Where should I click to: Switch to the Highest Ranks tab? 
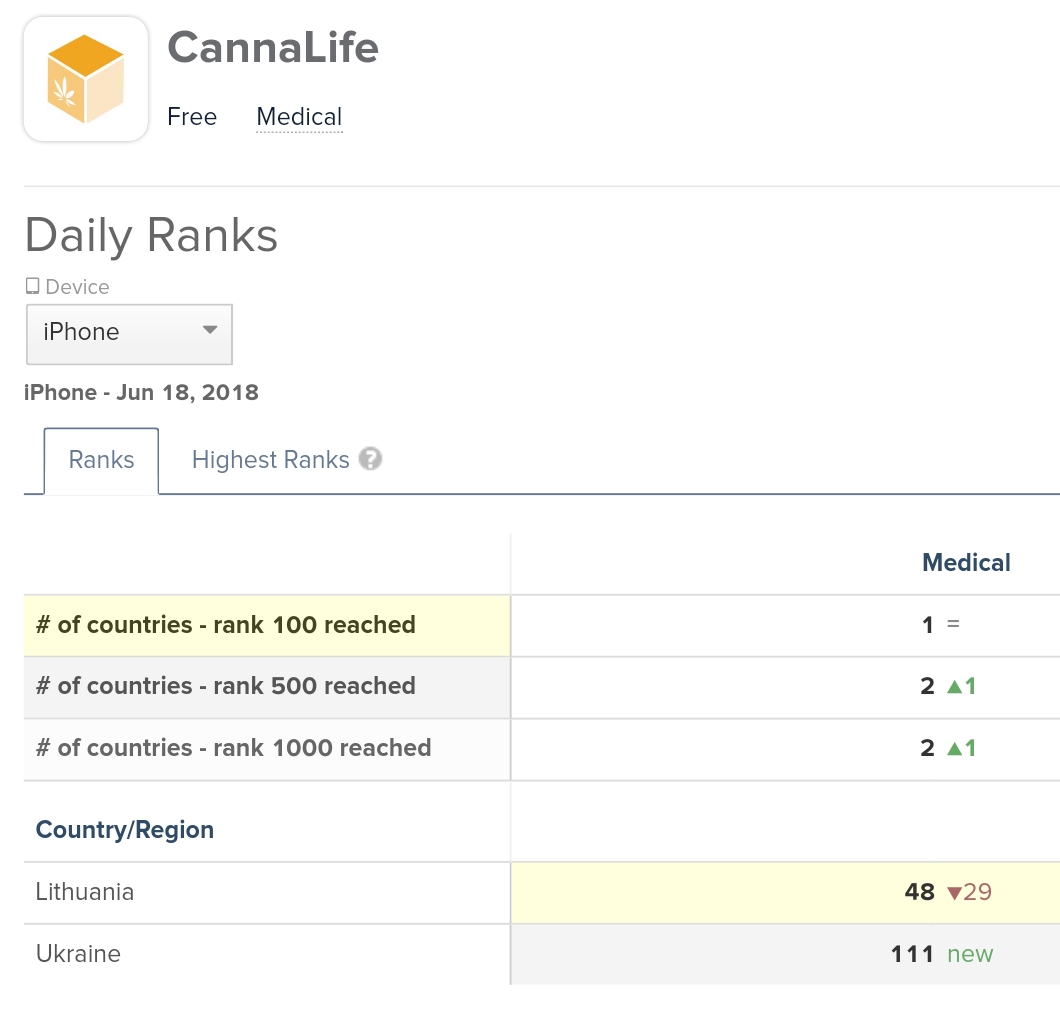pos(270,459)
